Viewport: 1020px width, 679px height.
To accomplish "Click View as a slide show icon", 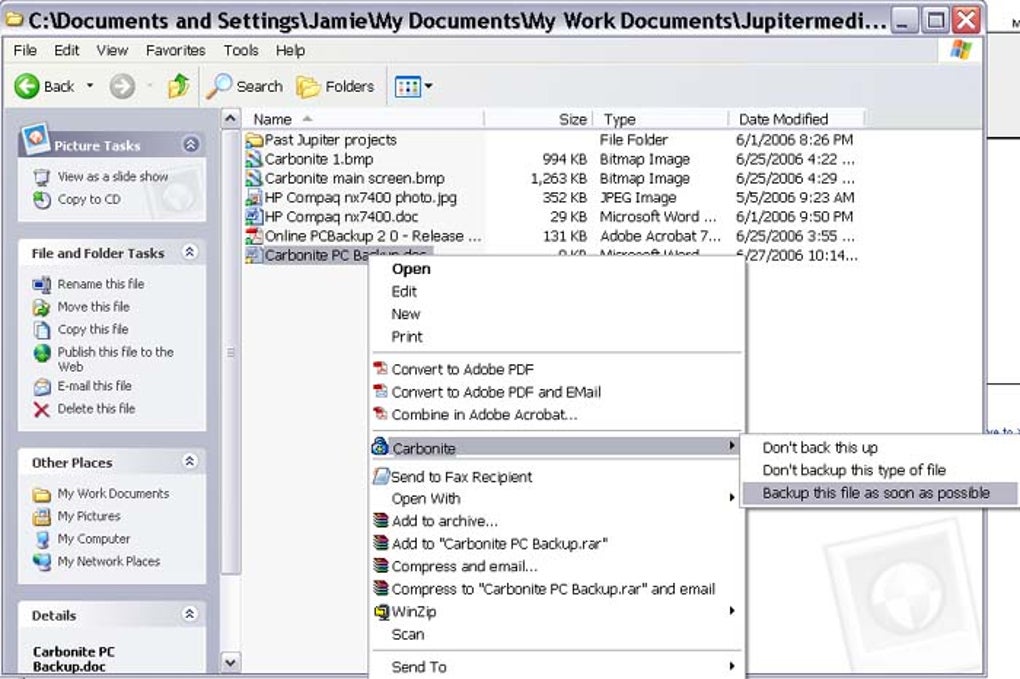I will point(42,177).
